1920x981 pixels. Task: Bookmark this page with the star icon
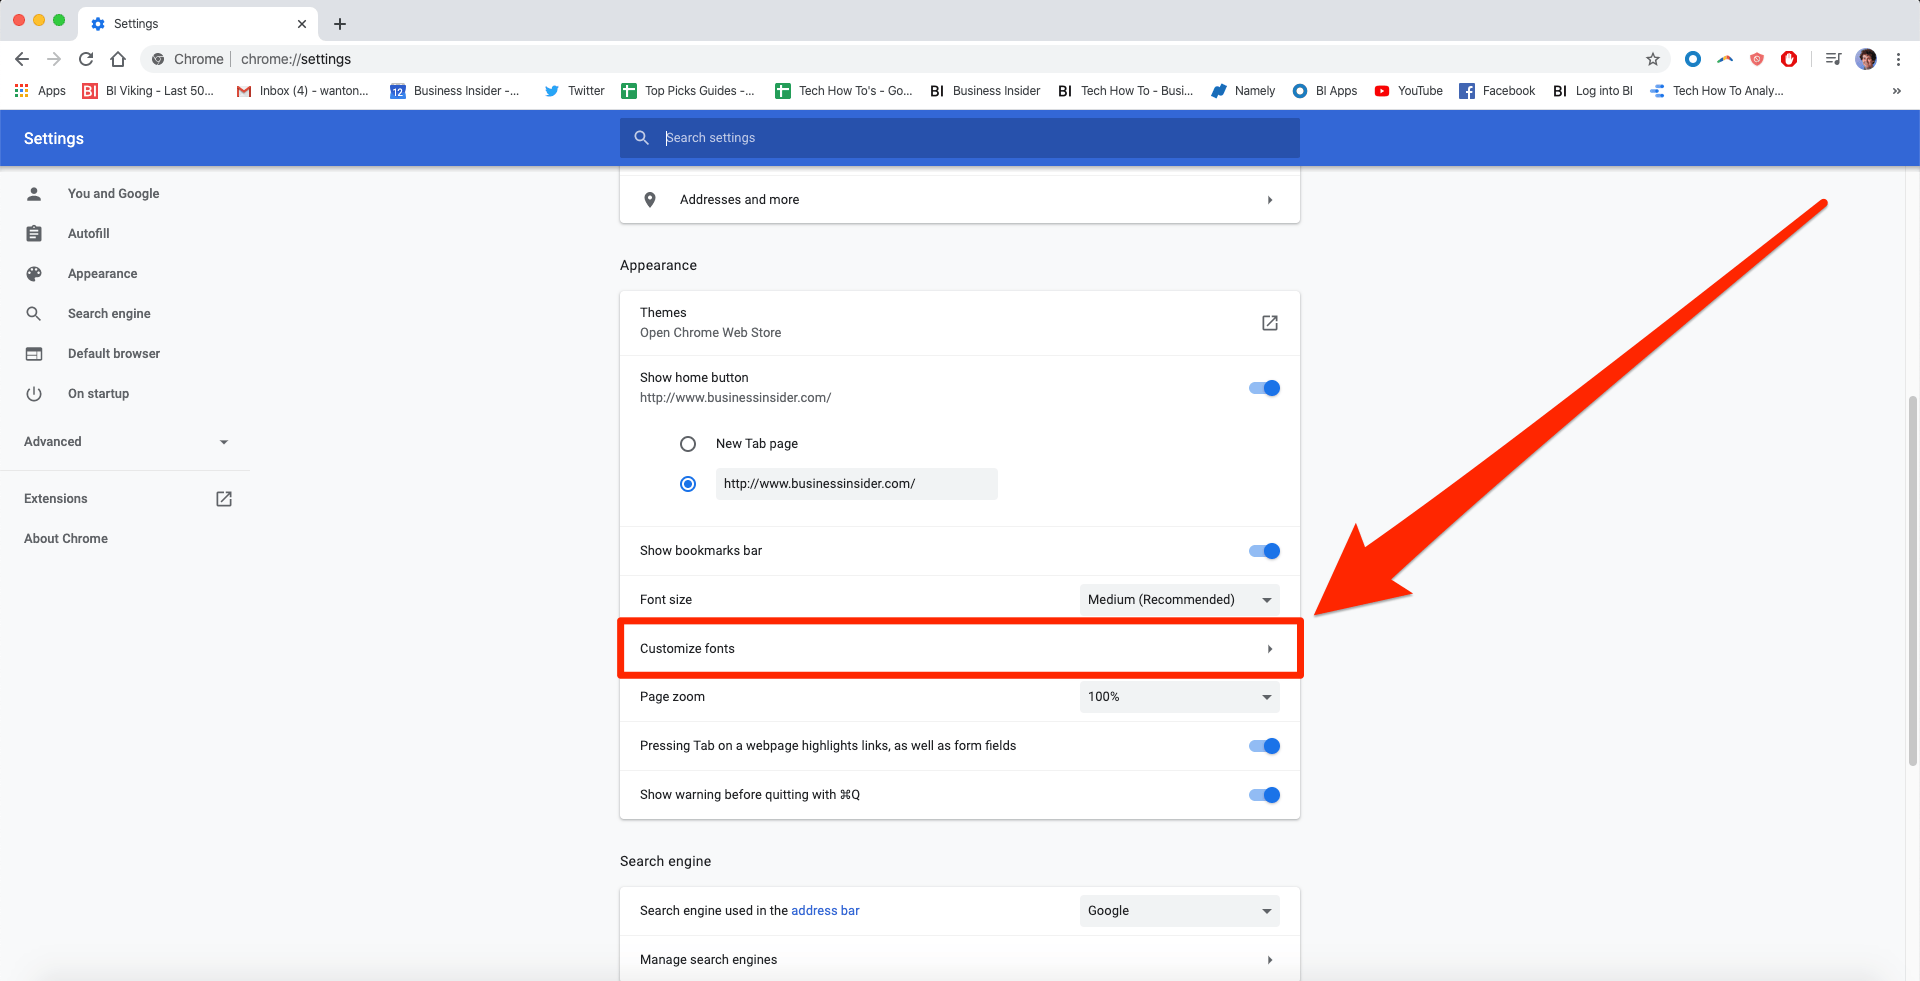(1653, 59)
